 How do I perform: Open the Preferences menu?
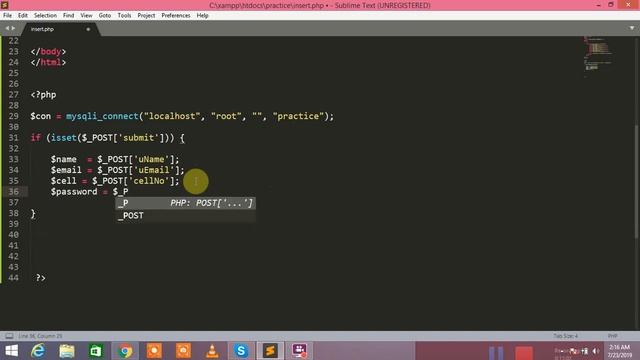pos(176,16)
